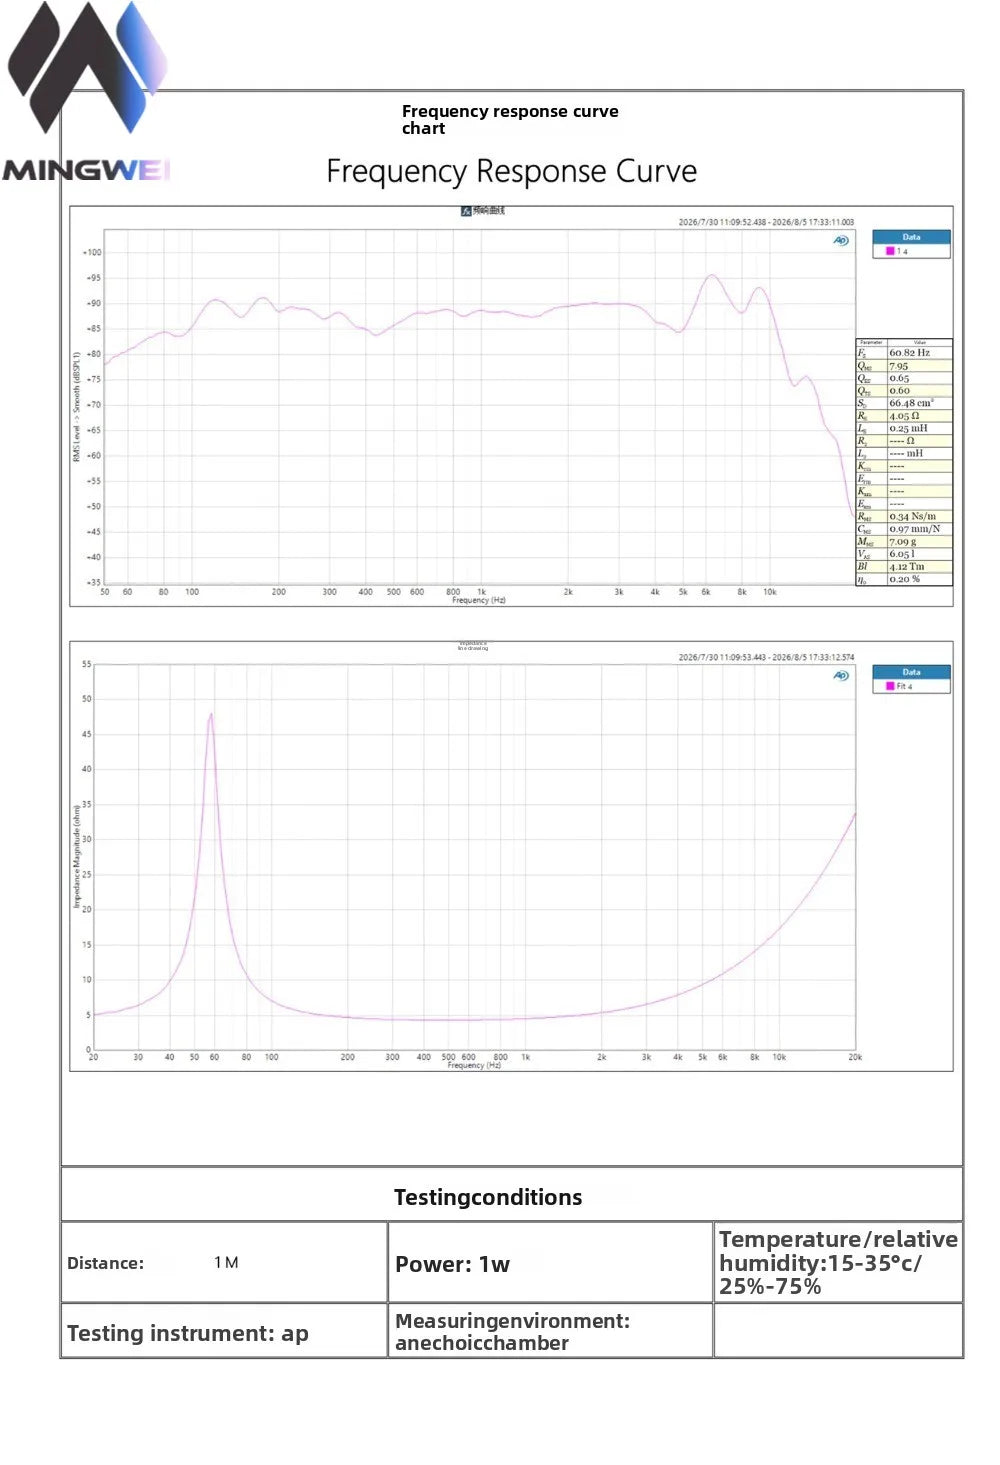Click the "Parameter" column header in the parameter table
Screen dimensions: 1000x1465
coord(871,342)
